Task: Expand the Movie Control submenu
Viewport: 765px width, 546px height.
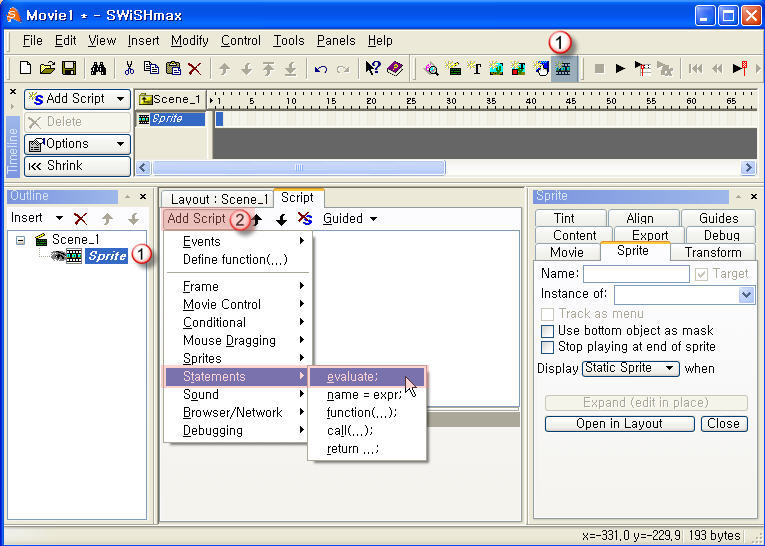Action: click(238, 304)
